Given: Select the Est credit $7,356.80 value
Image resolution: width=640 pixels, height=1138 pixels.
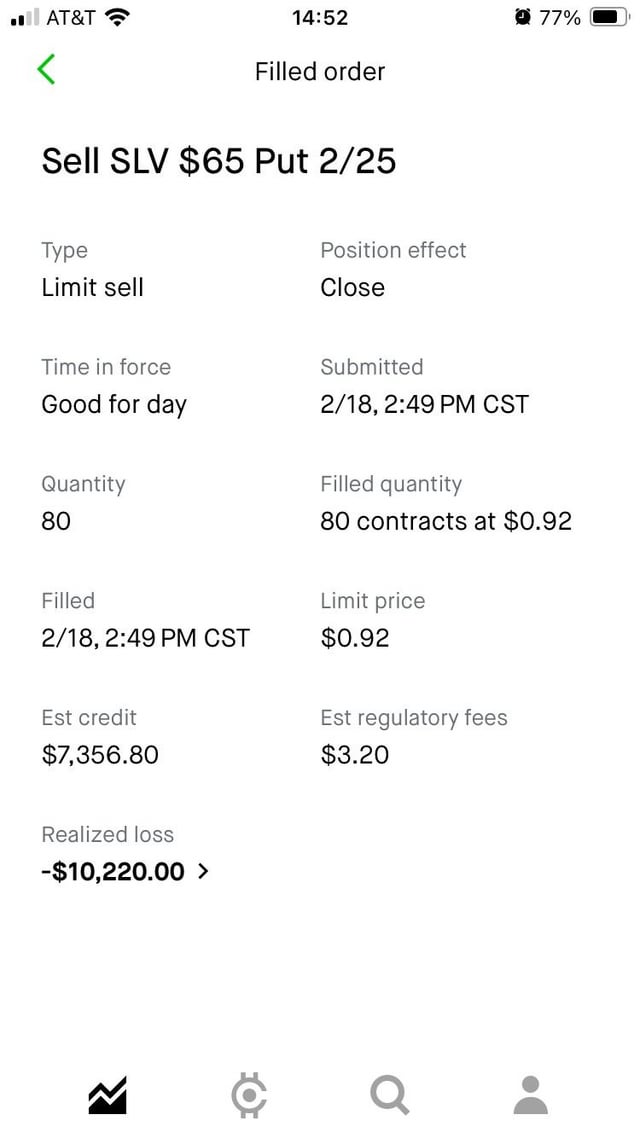Looking at the screenshot, I should [100, 754].
